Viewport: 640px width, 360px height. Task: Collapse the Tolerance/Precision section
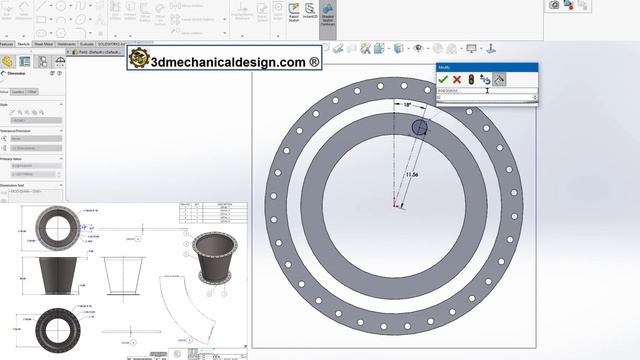coord(61,131)
